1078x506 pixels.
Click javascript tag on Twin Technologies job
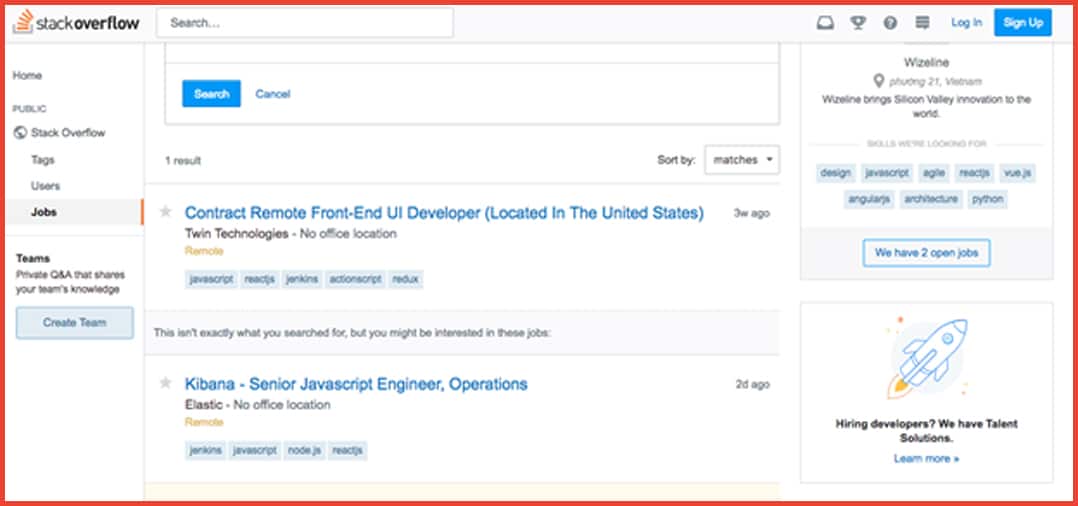[x=212, y=280]
